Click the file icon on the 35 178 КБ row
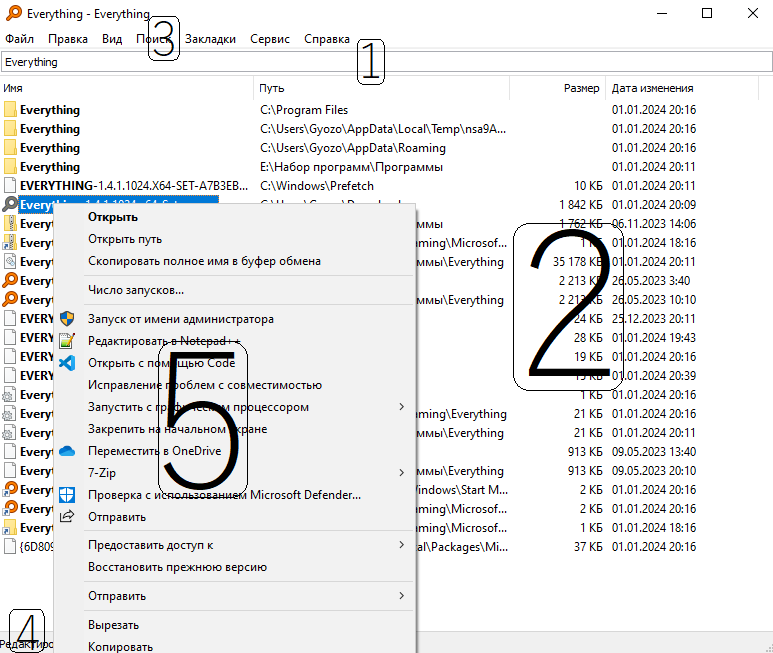Viewport: 773px width, 653px height. (x=10, y=262)
